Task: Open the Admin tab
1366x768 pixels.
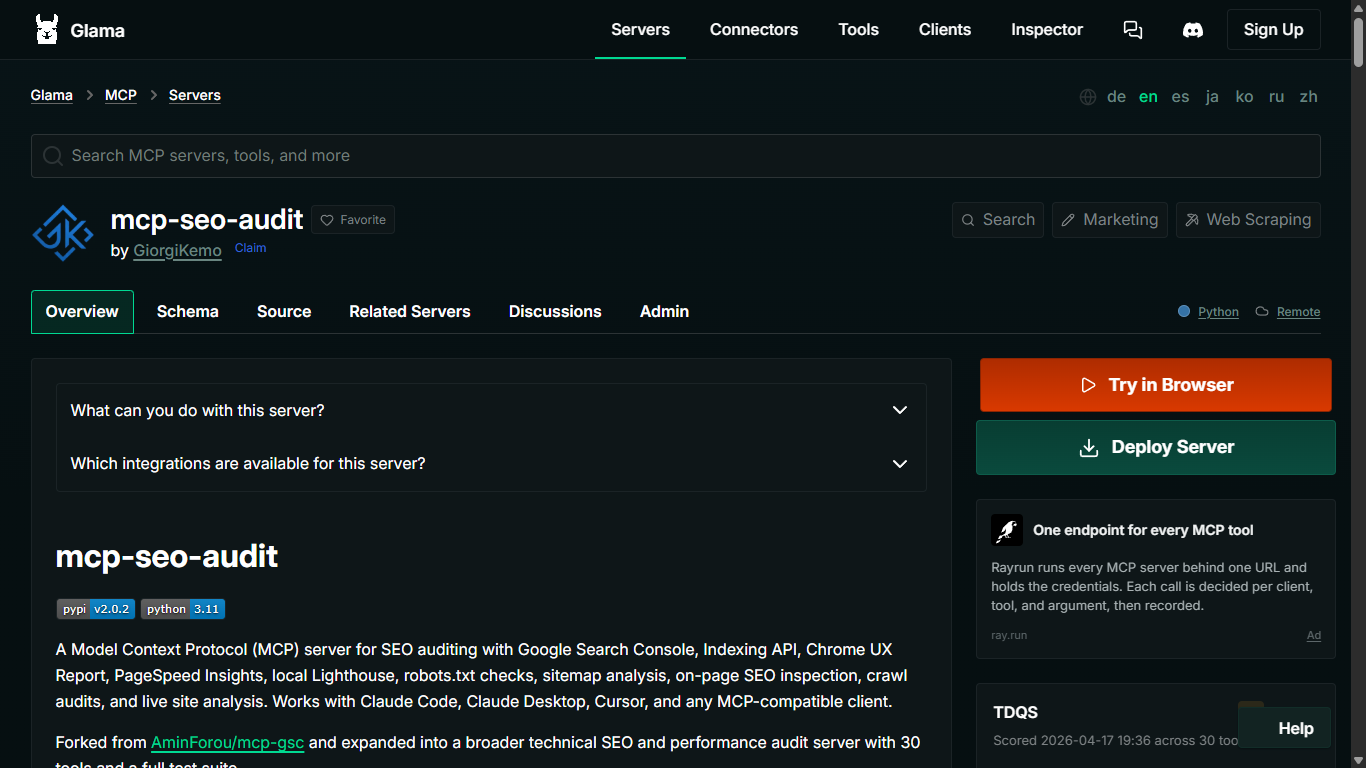Action: click(x=664, y=312)
